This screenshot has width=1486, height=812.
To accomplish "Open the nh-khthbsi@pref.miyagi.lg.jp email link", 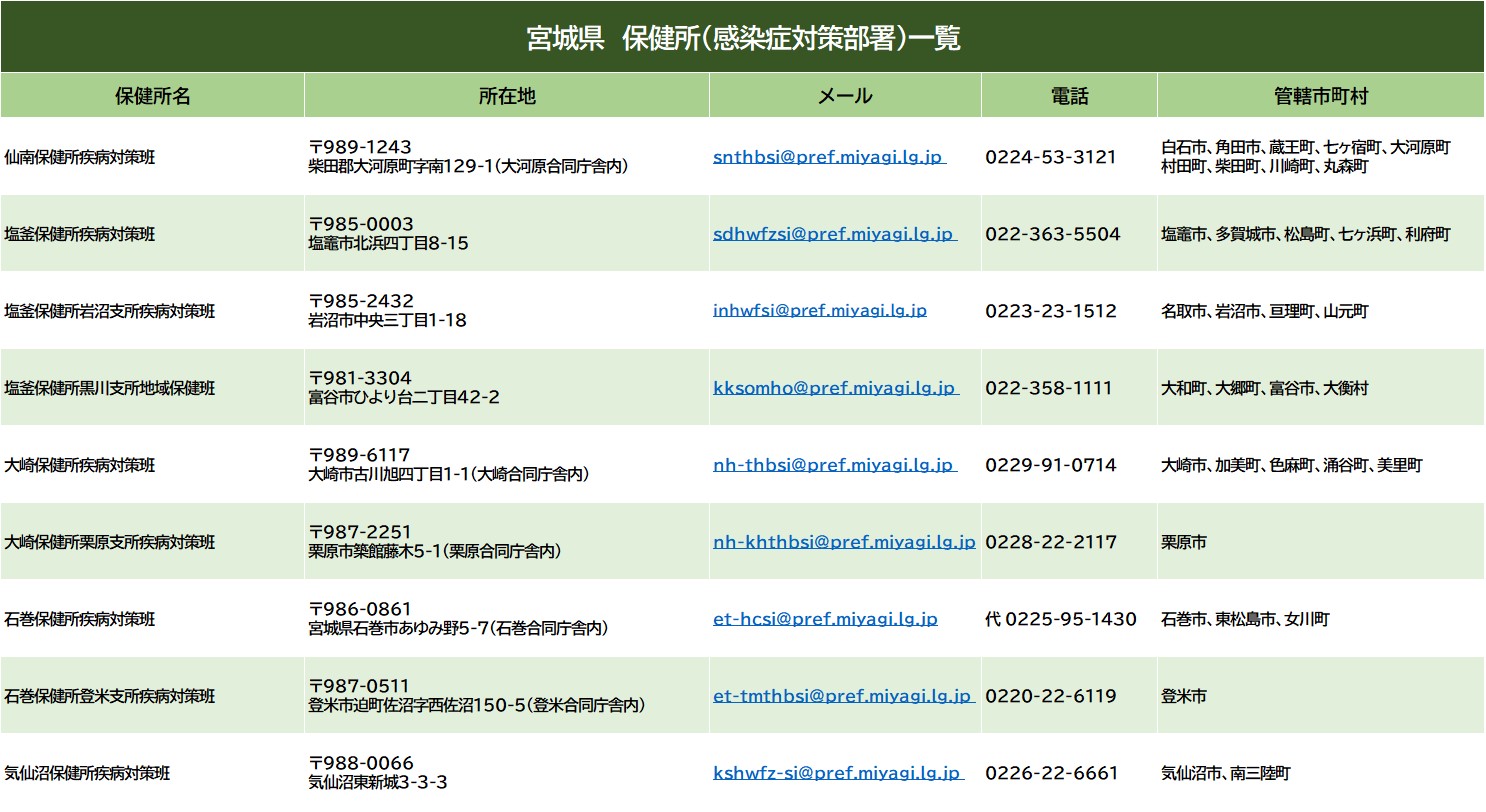I will click(x=844, y=542).
